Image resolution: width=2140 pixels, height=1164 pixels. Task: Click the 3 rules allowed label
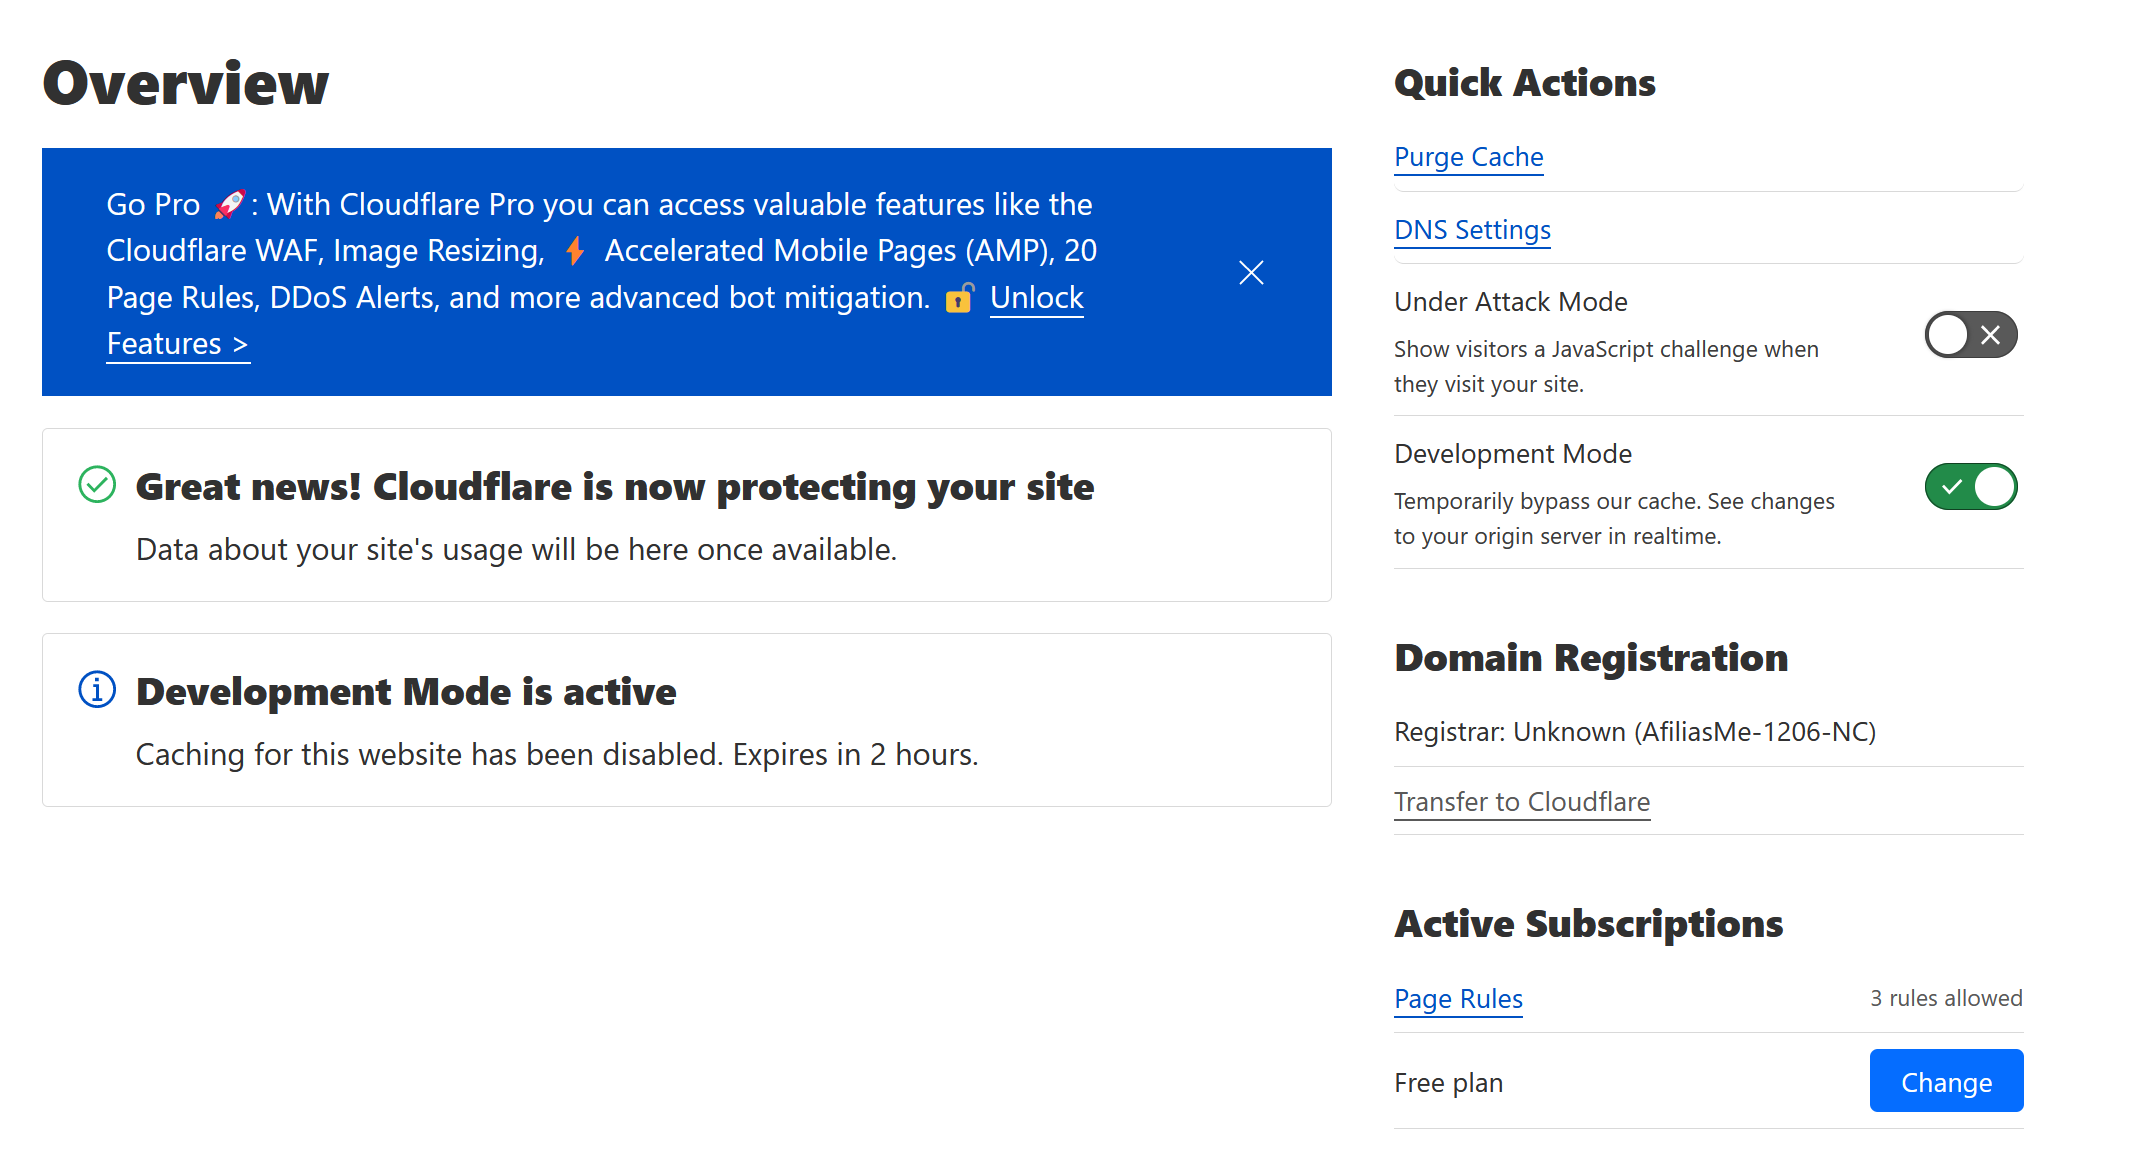click(1945, 998)
